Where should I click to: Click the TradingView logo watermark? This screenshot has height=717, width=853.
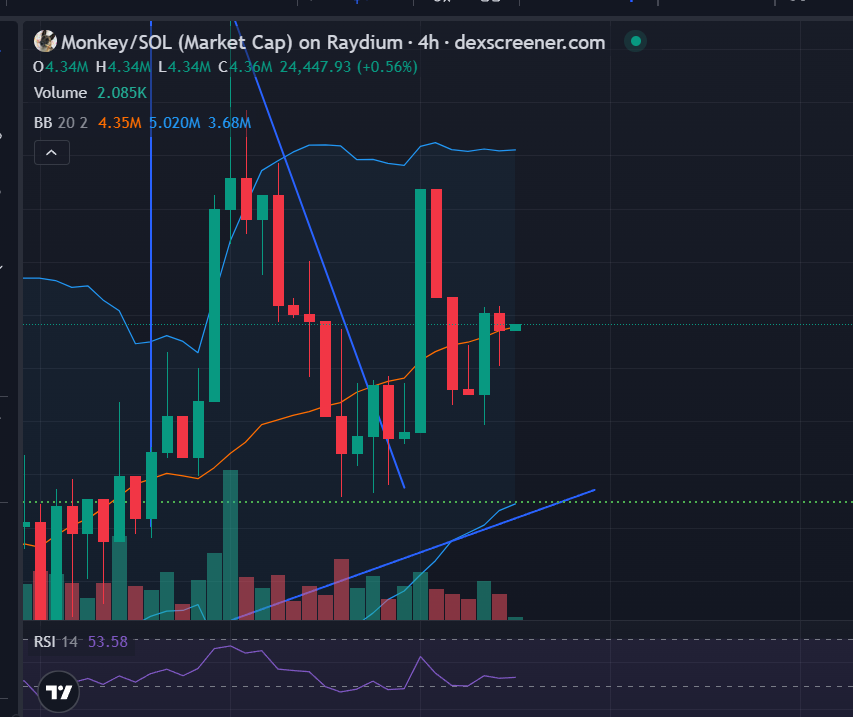tap(57, 691)
